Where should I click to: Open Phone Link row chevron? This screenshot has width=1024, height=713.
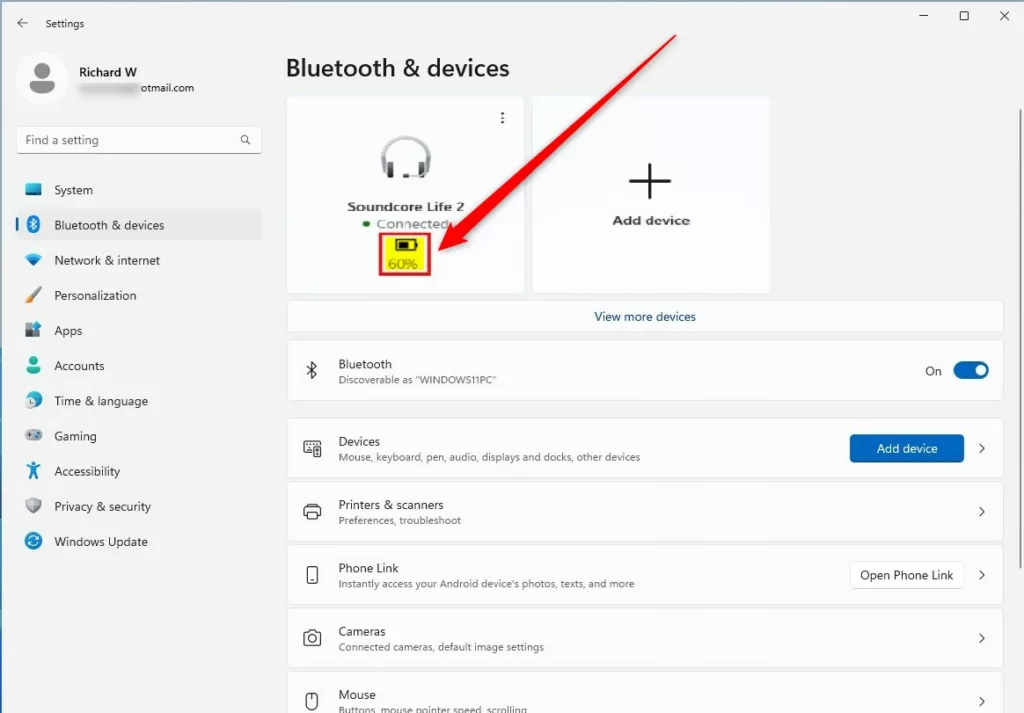[x=982, y=575]
